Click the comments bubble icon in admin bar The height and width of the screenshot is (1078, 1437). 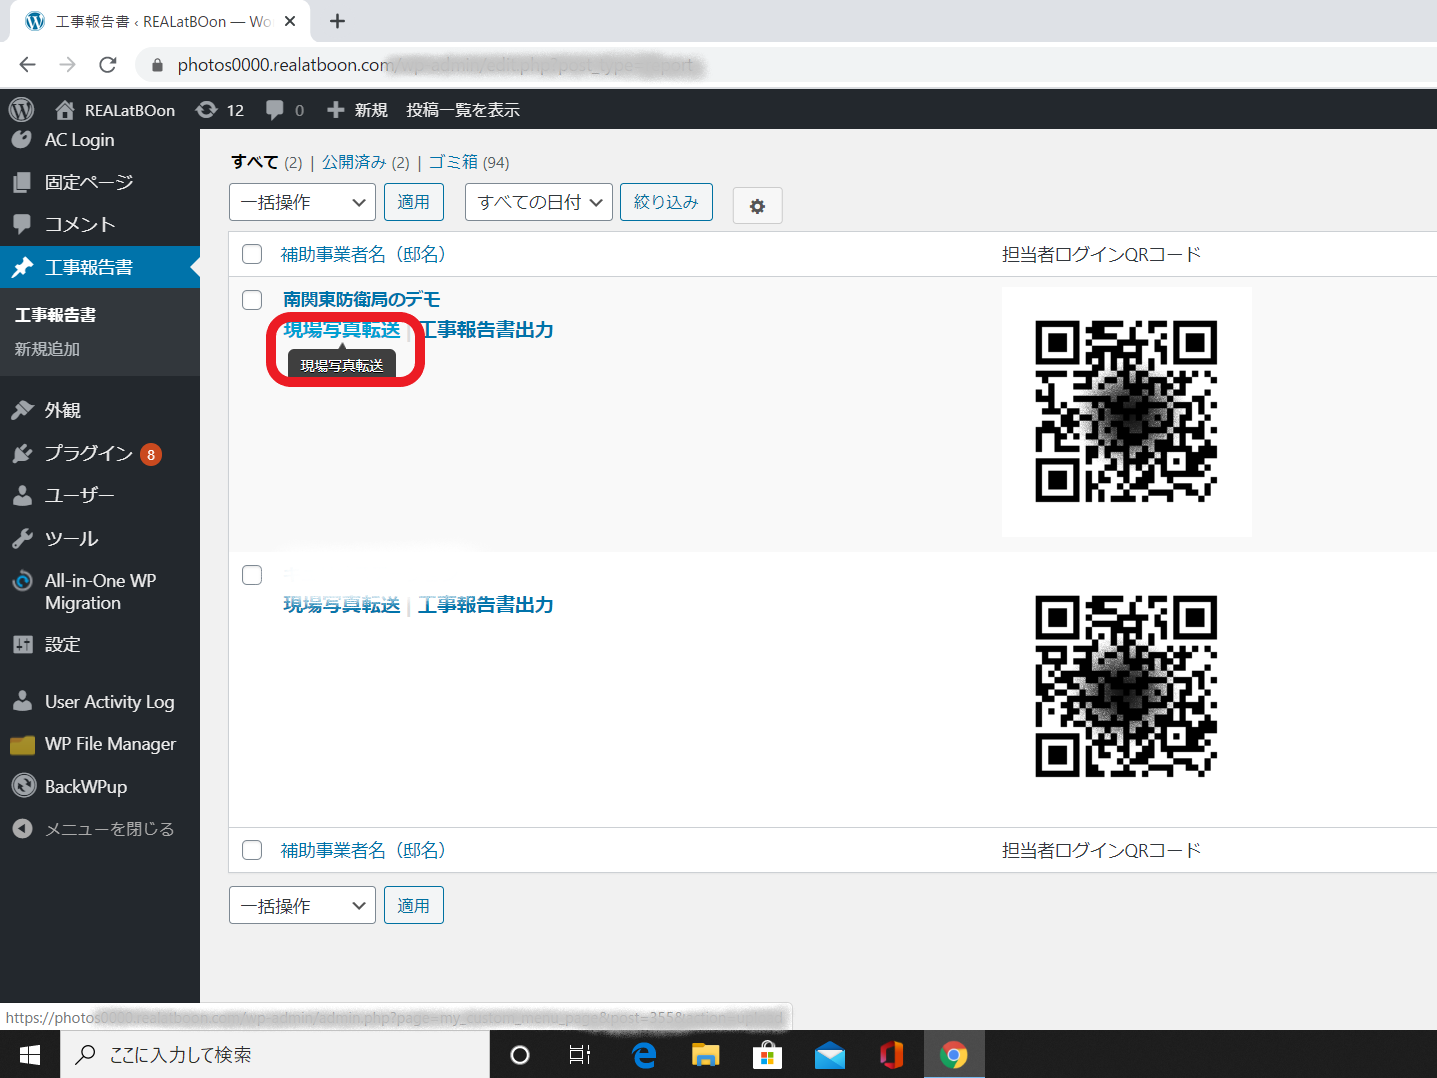click(275, 110)
